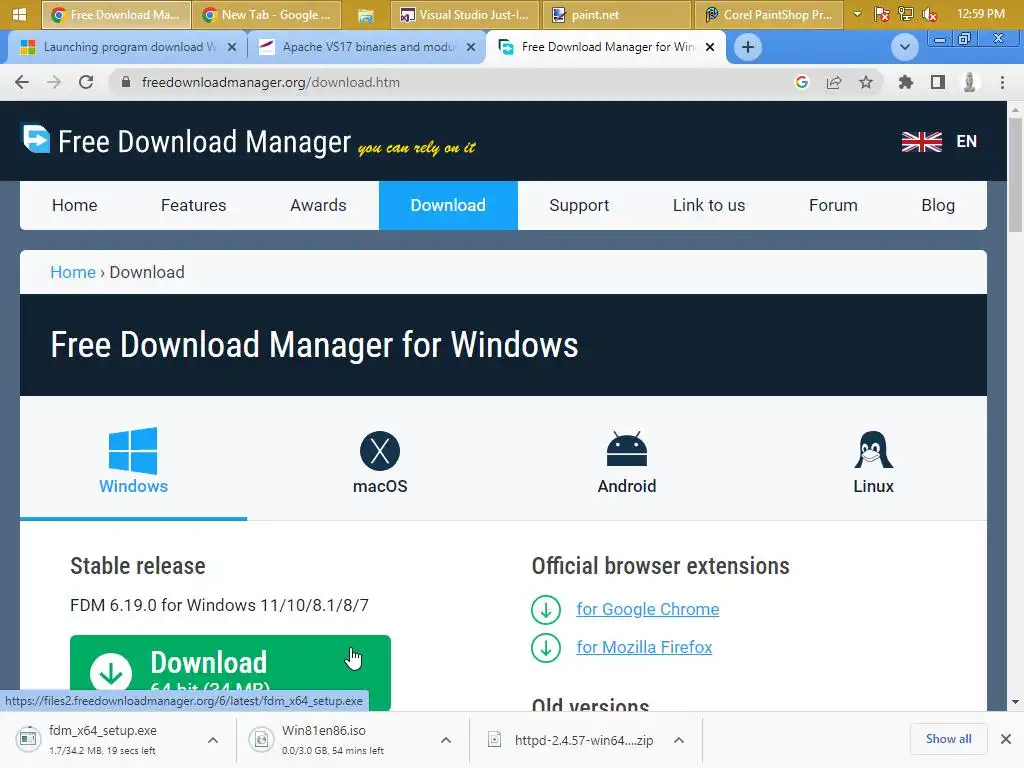The image size is (1024, 768).
Task: Switch to paint.net taskbar button
Action: click(x=616, y=14)
